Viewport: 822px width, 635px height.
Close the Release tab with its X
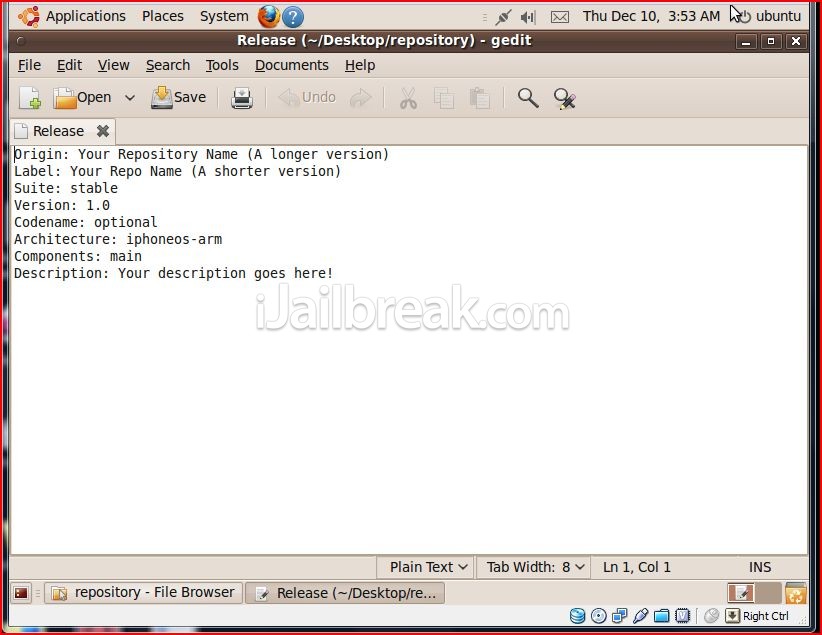point(103,131)
